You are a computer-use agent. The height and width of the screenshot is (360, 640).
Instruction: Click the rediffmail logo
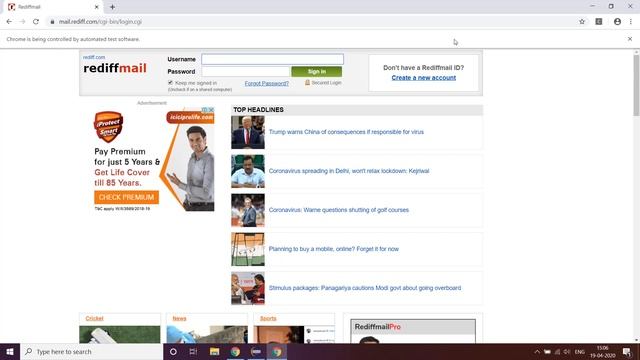[x=115, y=68]
